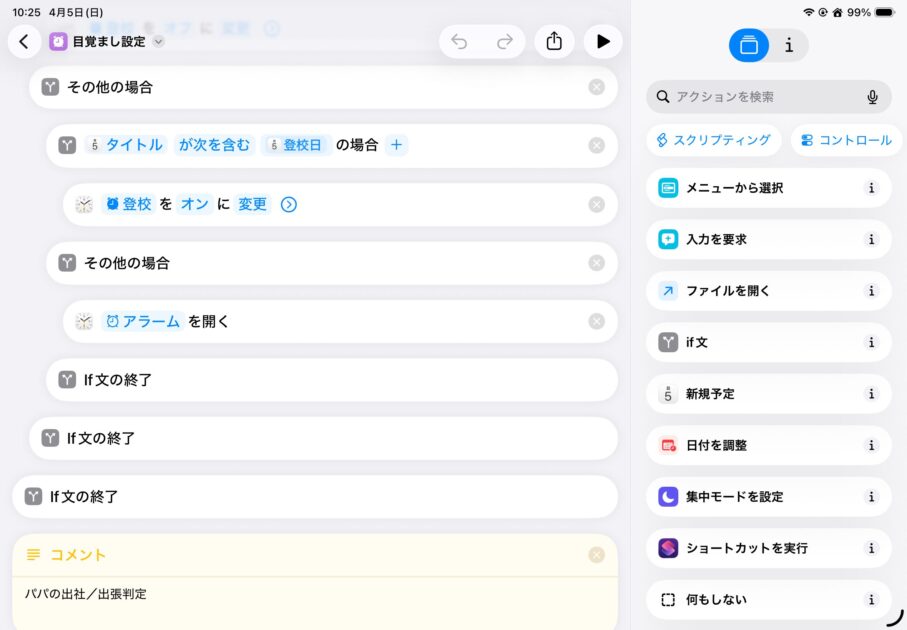Open the コントロール category
The image size is (907, 630).
[x=846, y=140]
